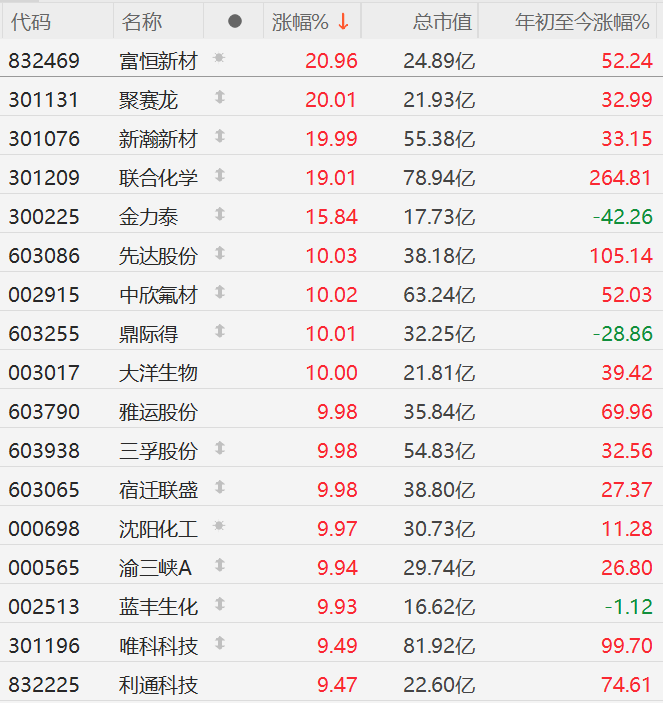Click the arrow icon next to 唯科科技
Image resolution: width=663 pixels, height=703 pixels.
[x=219, y=644]
